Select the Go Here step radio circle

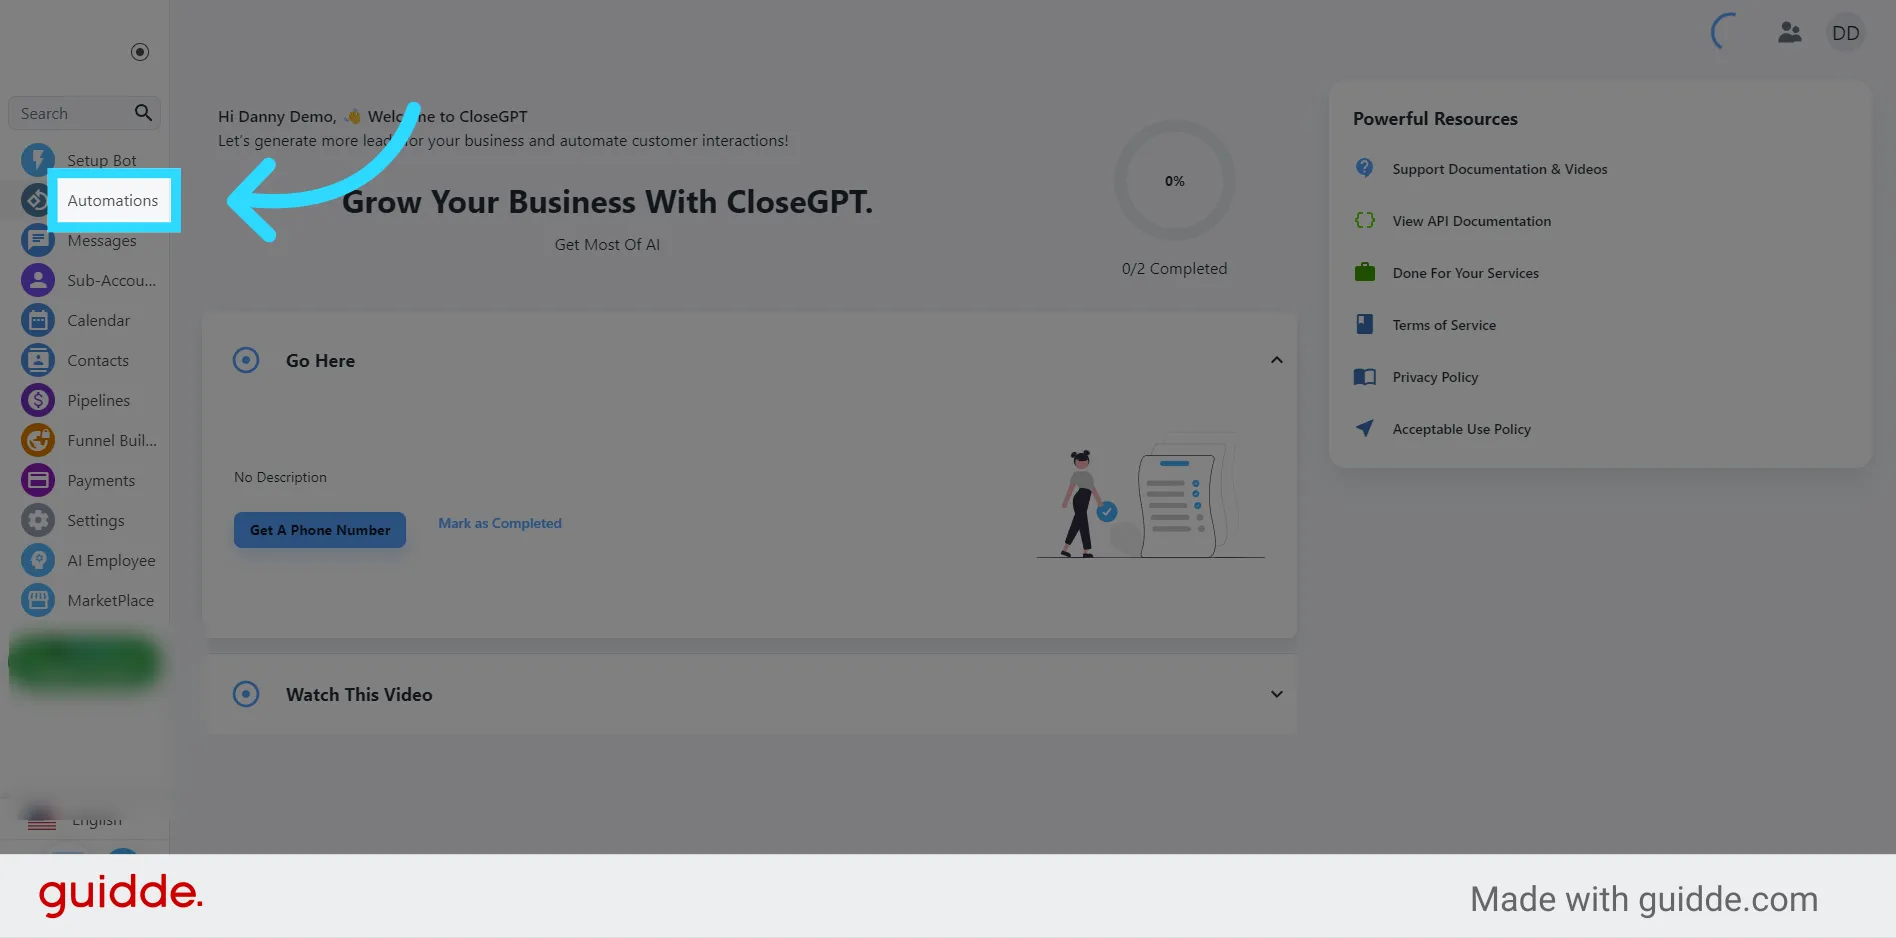click(246, 360)
